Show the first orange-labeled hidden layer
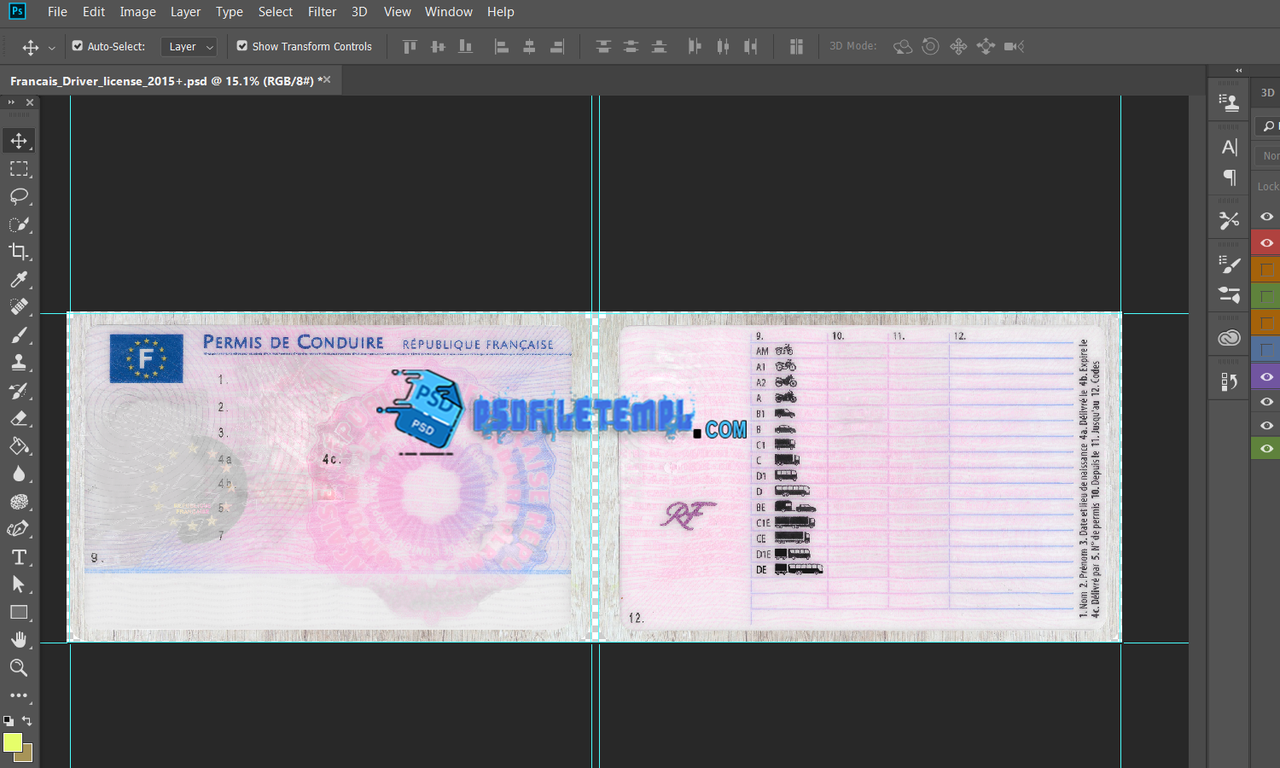The image size is (1280, 768). (x=1266, y=270)
